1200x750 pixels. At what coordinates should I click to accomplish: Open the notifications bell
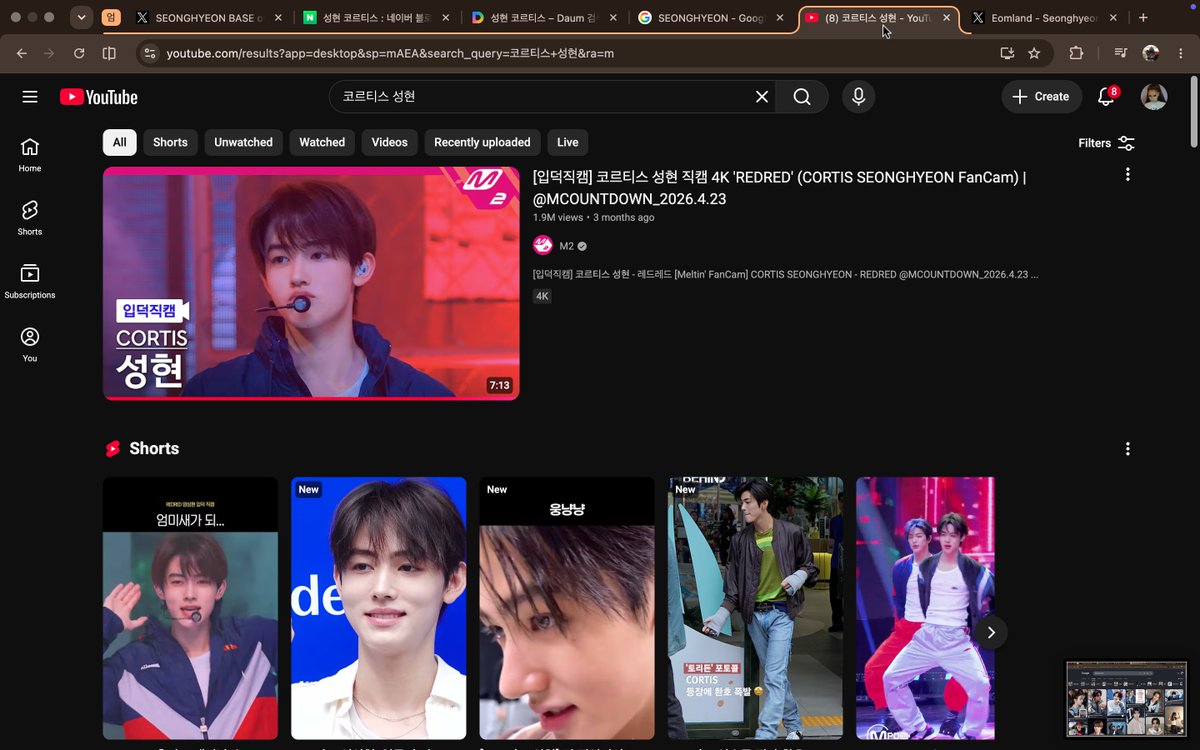pos(1106,97)
